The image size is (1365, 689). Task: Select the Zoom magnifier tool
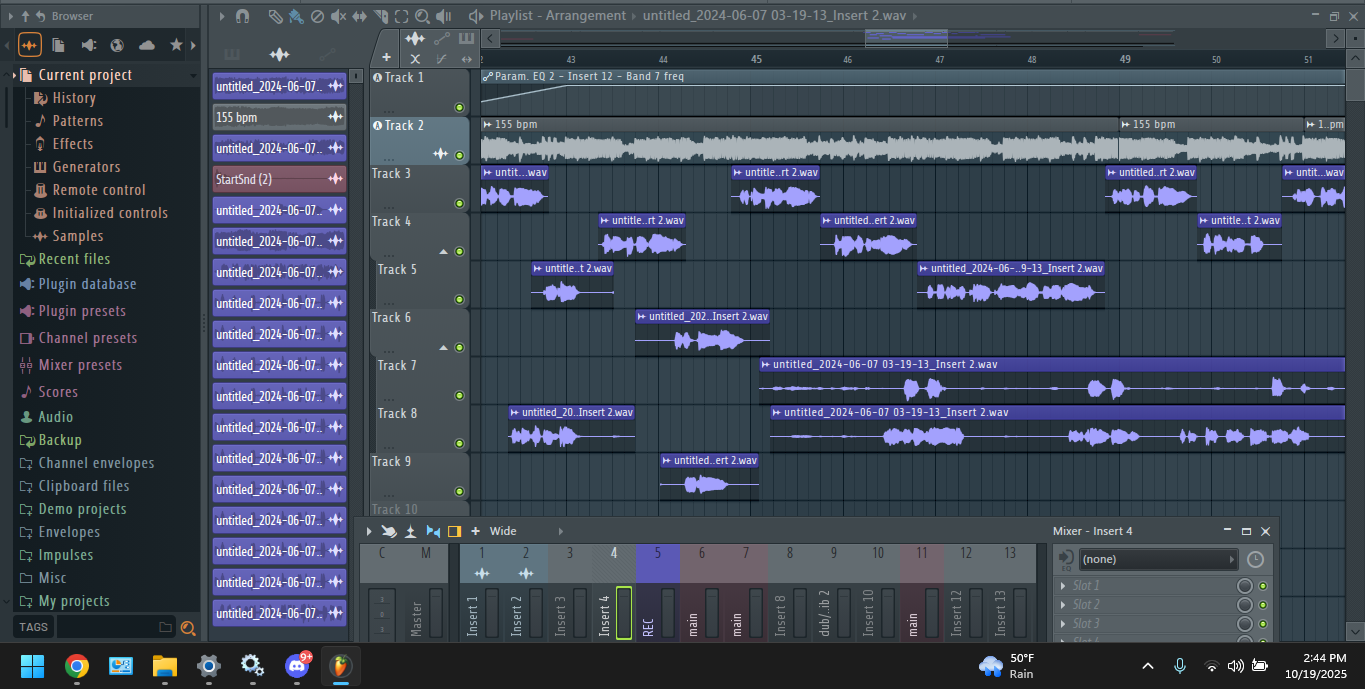coord(422,16)
